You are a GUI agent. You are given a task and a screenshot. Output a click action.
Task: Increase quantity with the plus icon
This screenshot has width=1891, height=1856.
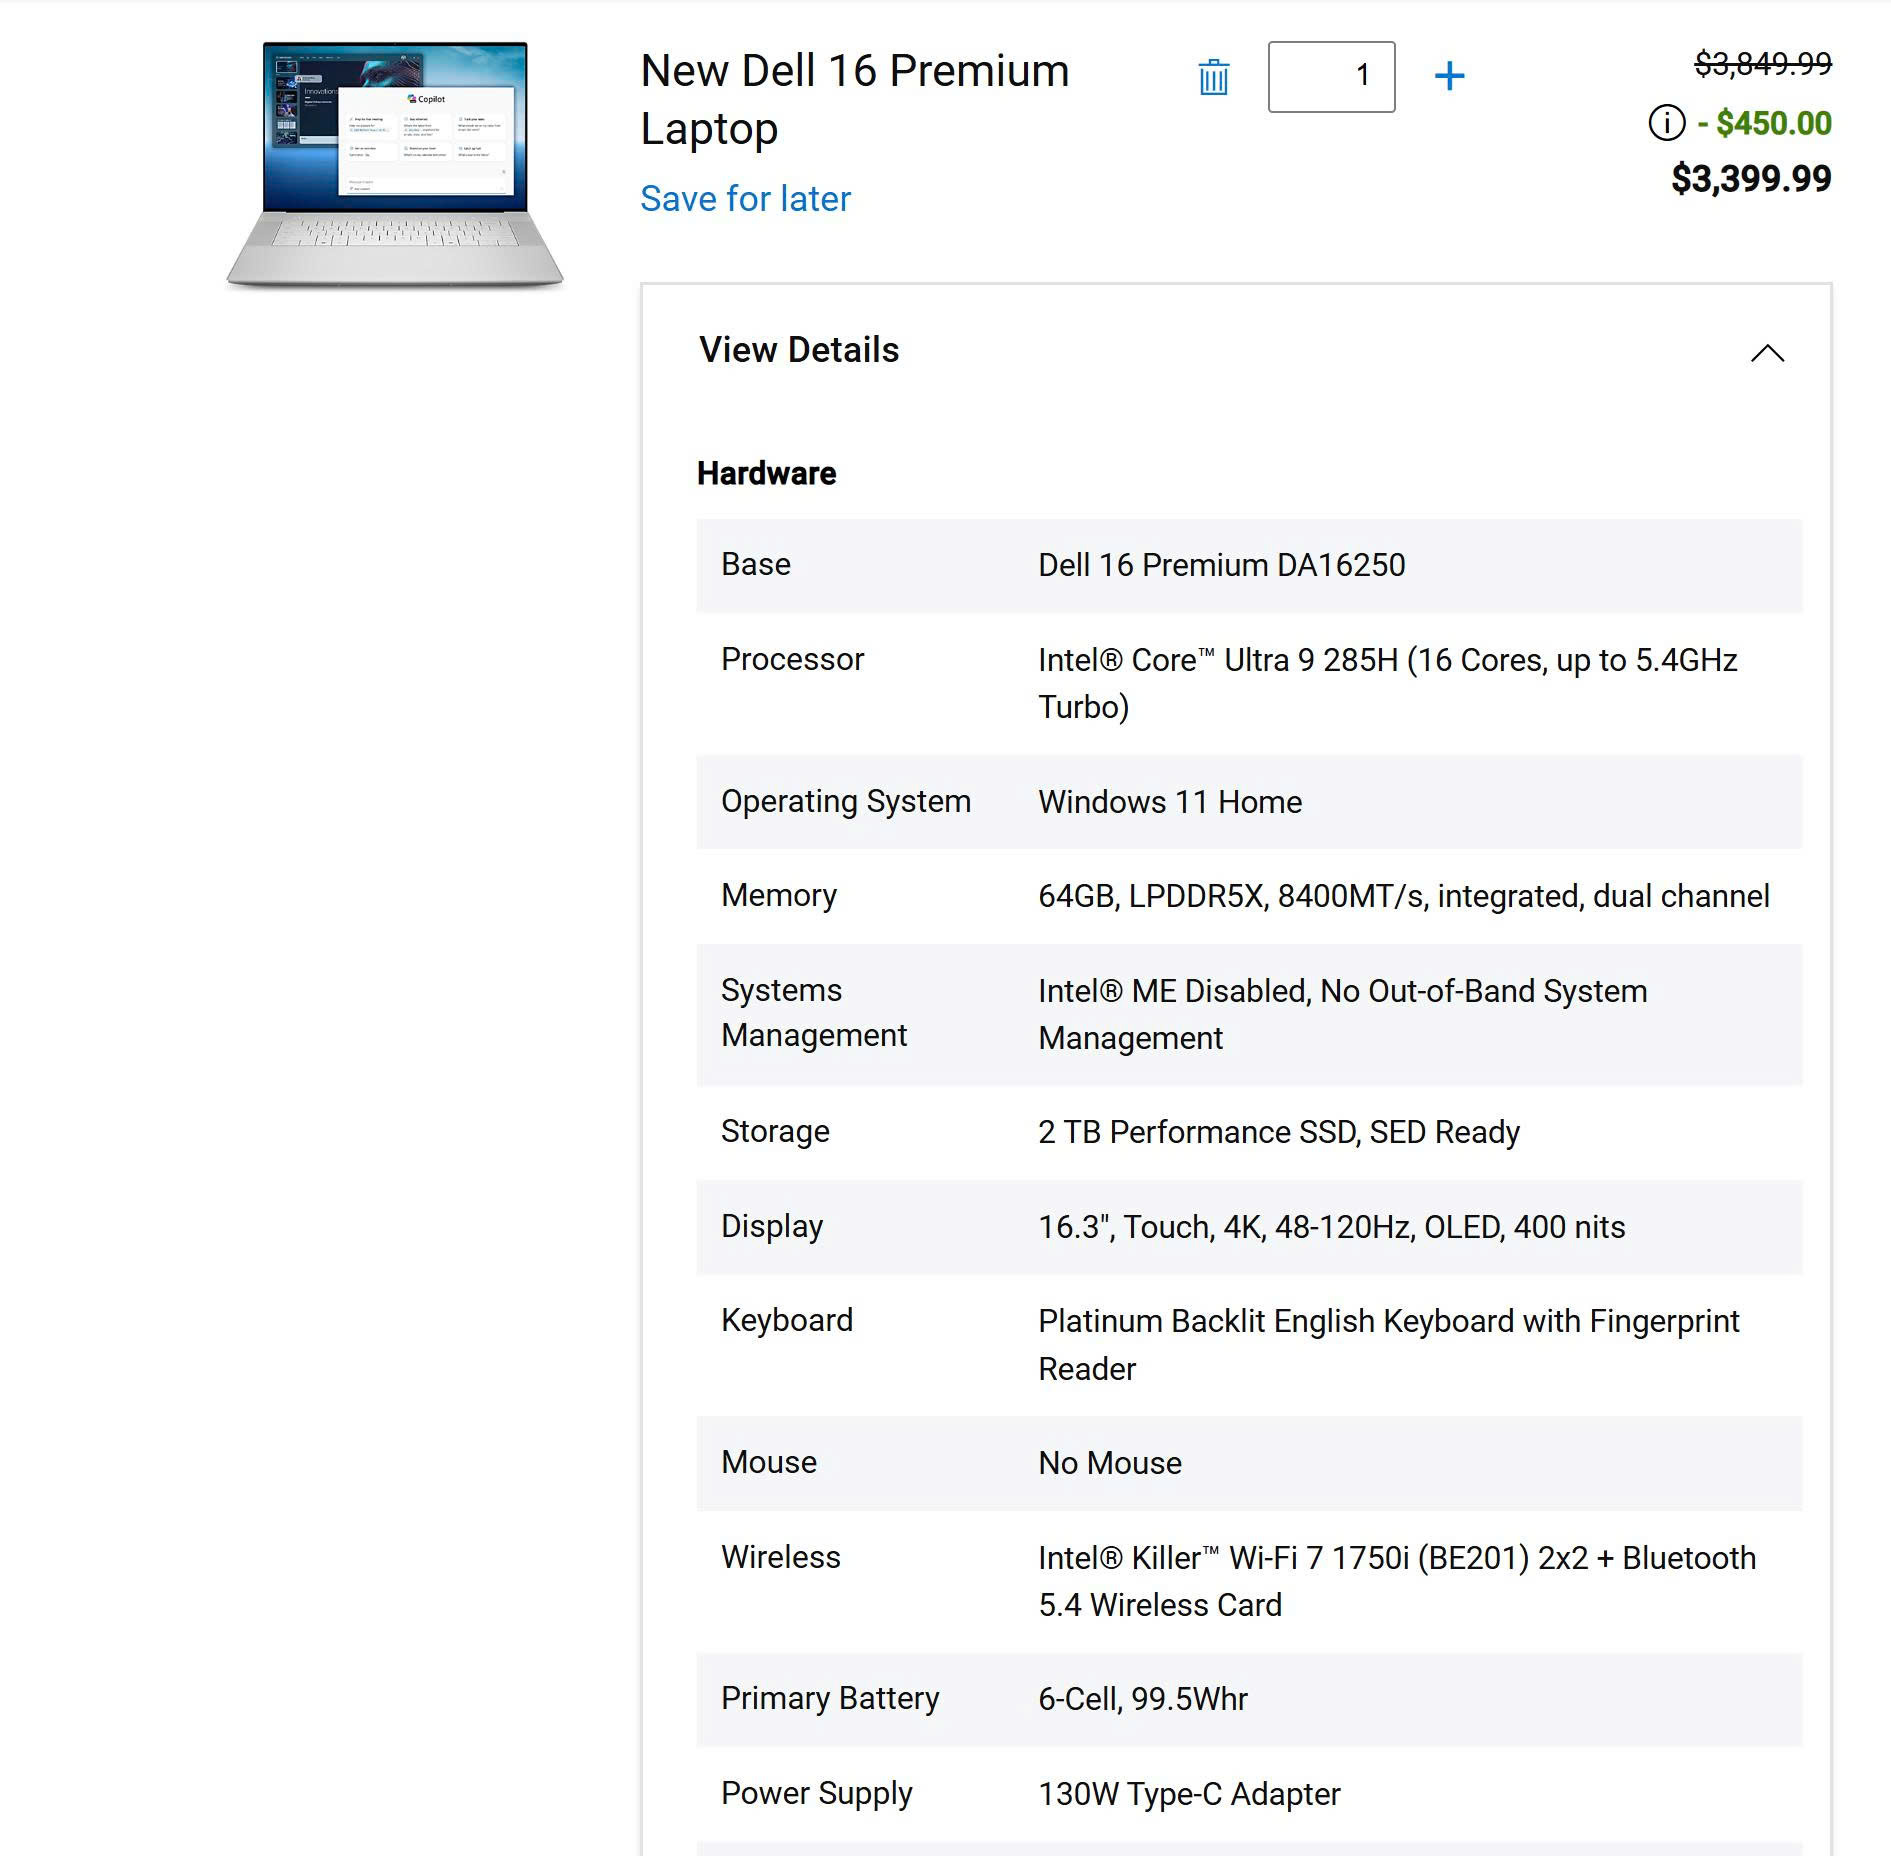pyautogui.click(x=1449, y=76)
